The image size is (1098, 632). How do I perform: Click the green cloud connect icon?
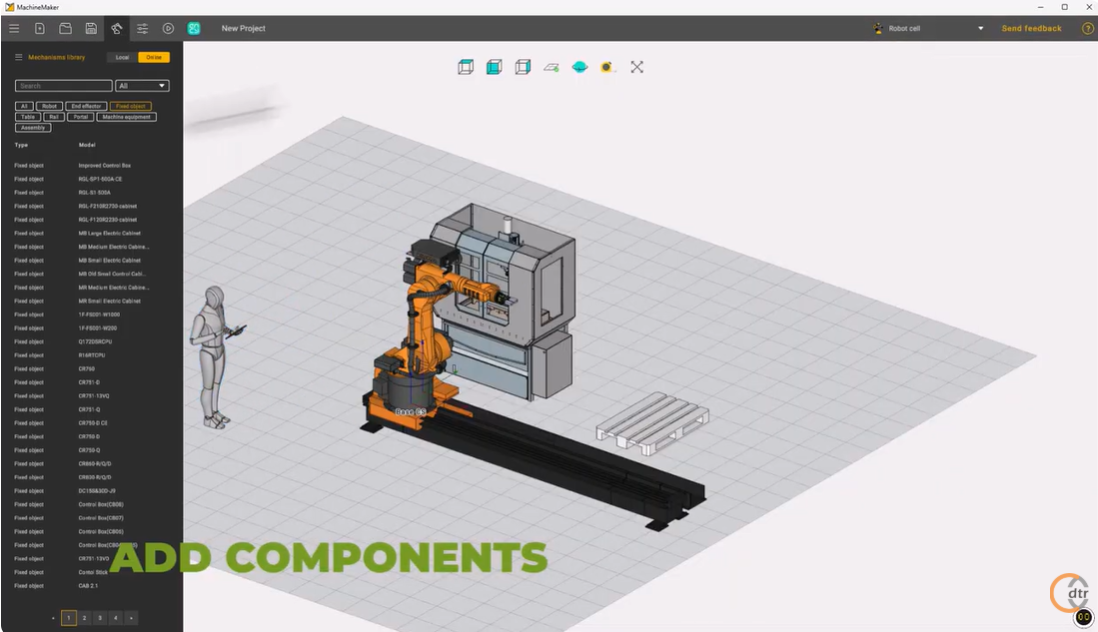point(194,29)
